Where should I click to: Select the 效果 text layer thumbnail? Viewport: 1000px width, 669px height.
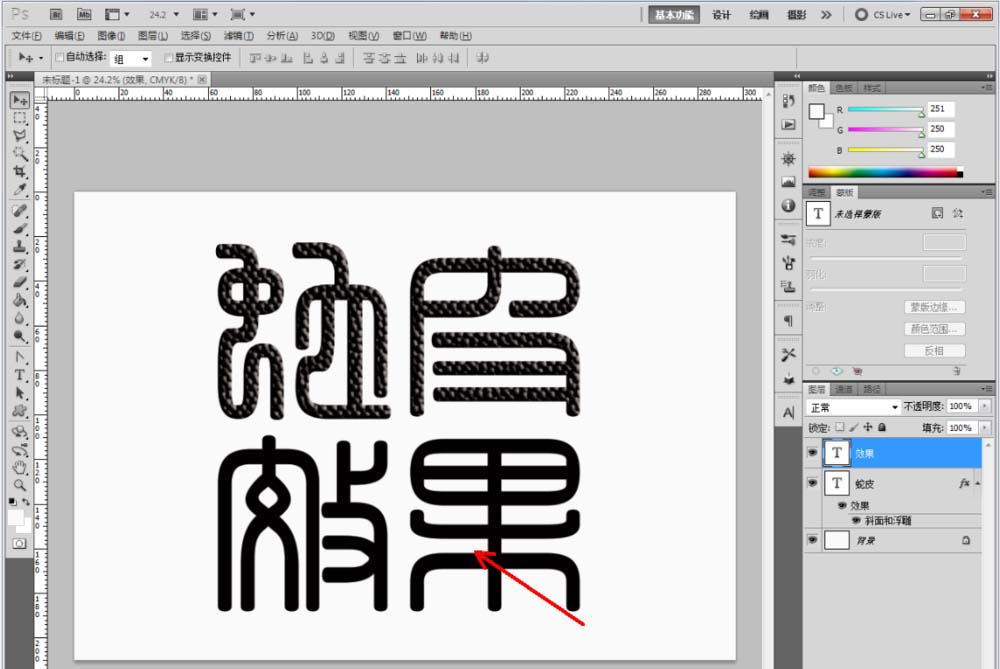[x=836, y=453]
